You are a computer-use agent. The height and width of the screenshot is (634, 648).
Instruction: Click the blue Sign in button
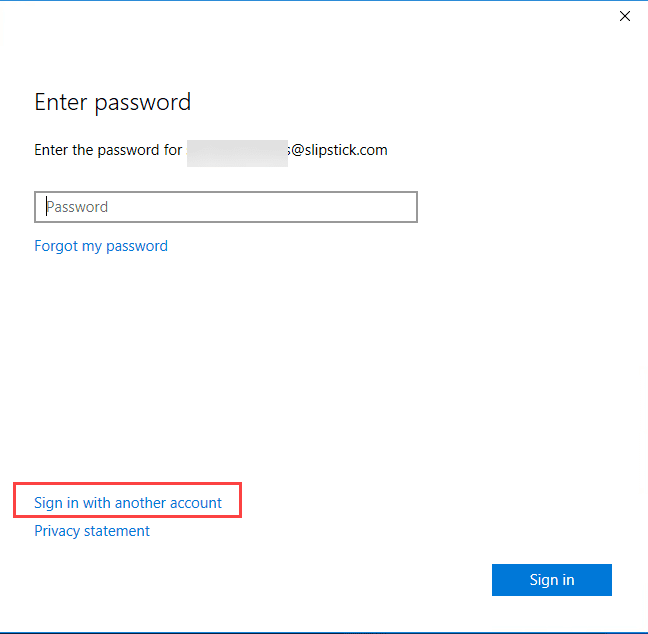(x=552, y=580)
